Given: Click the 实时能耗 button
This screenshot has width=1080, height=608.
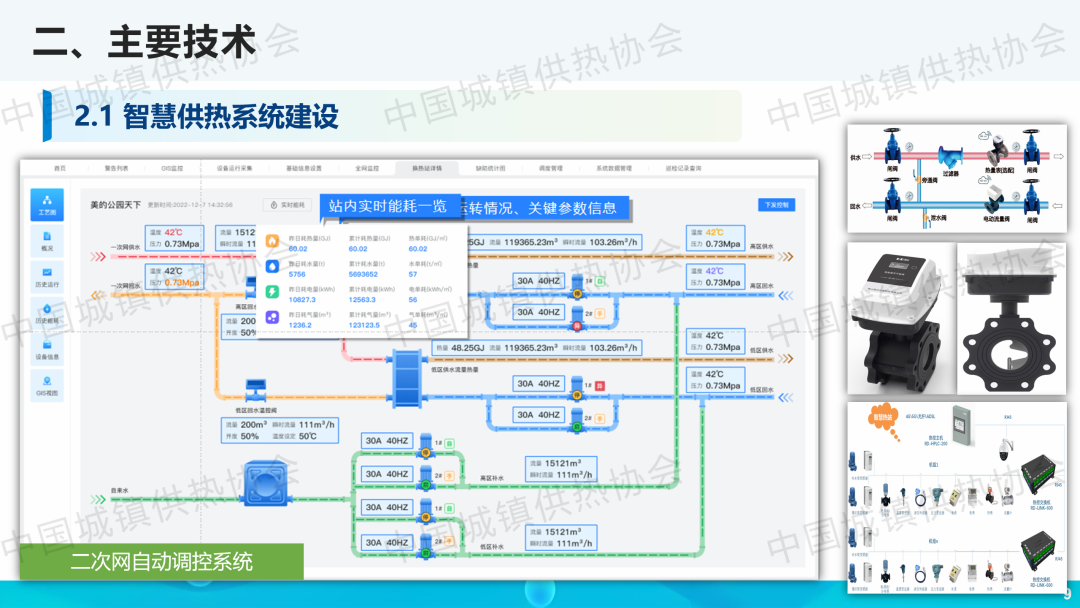Looking at the screenshot, I should [x=286, y=205].
